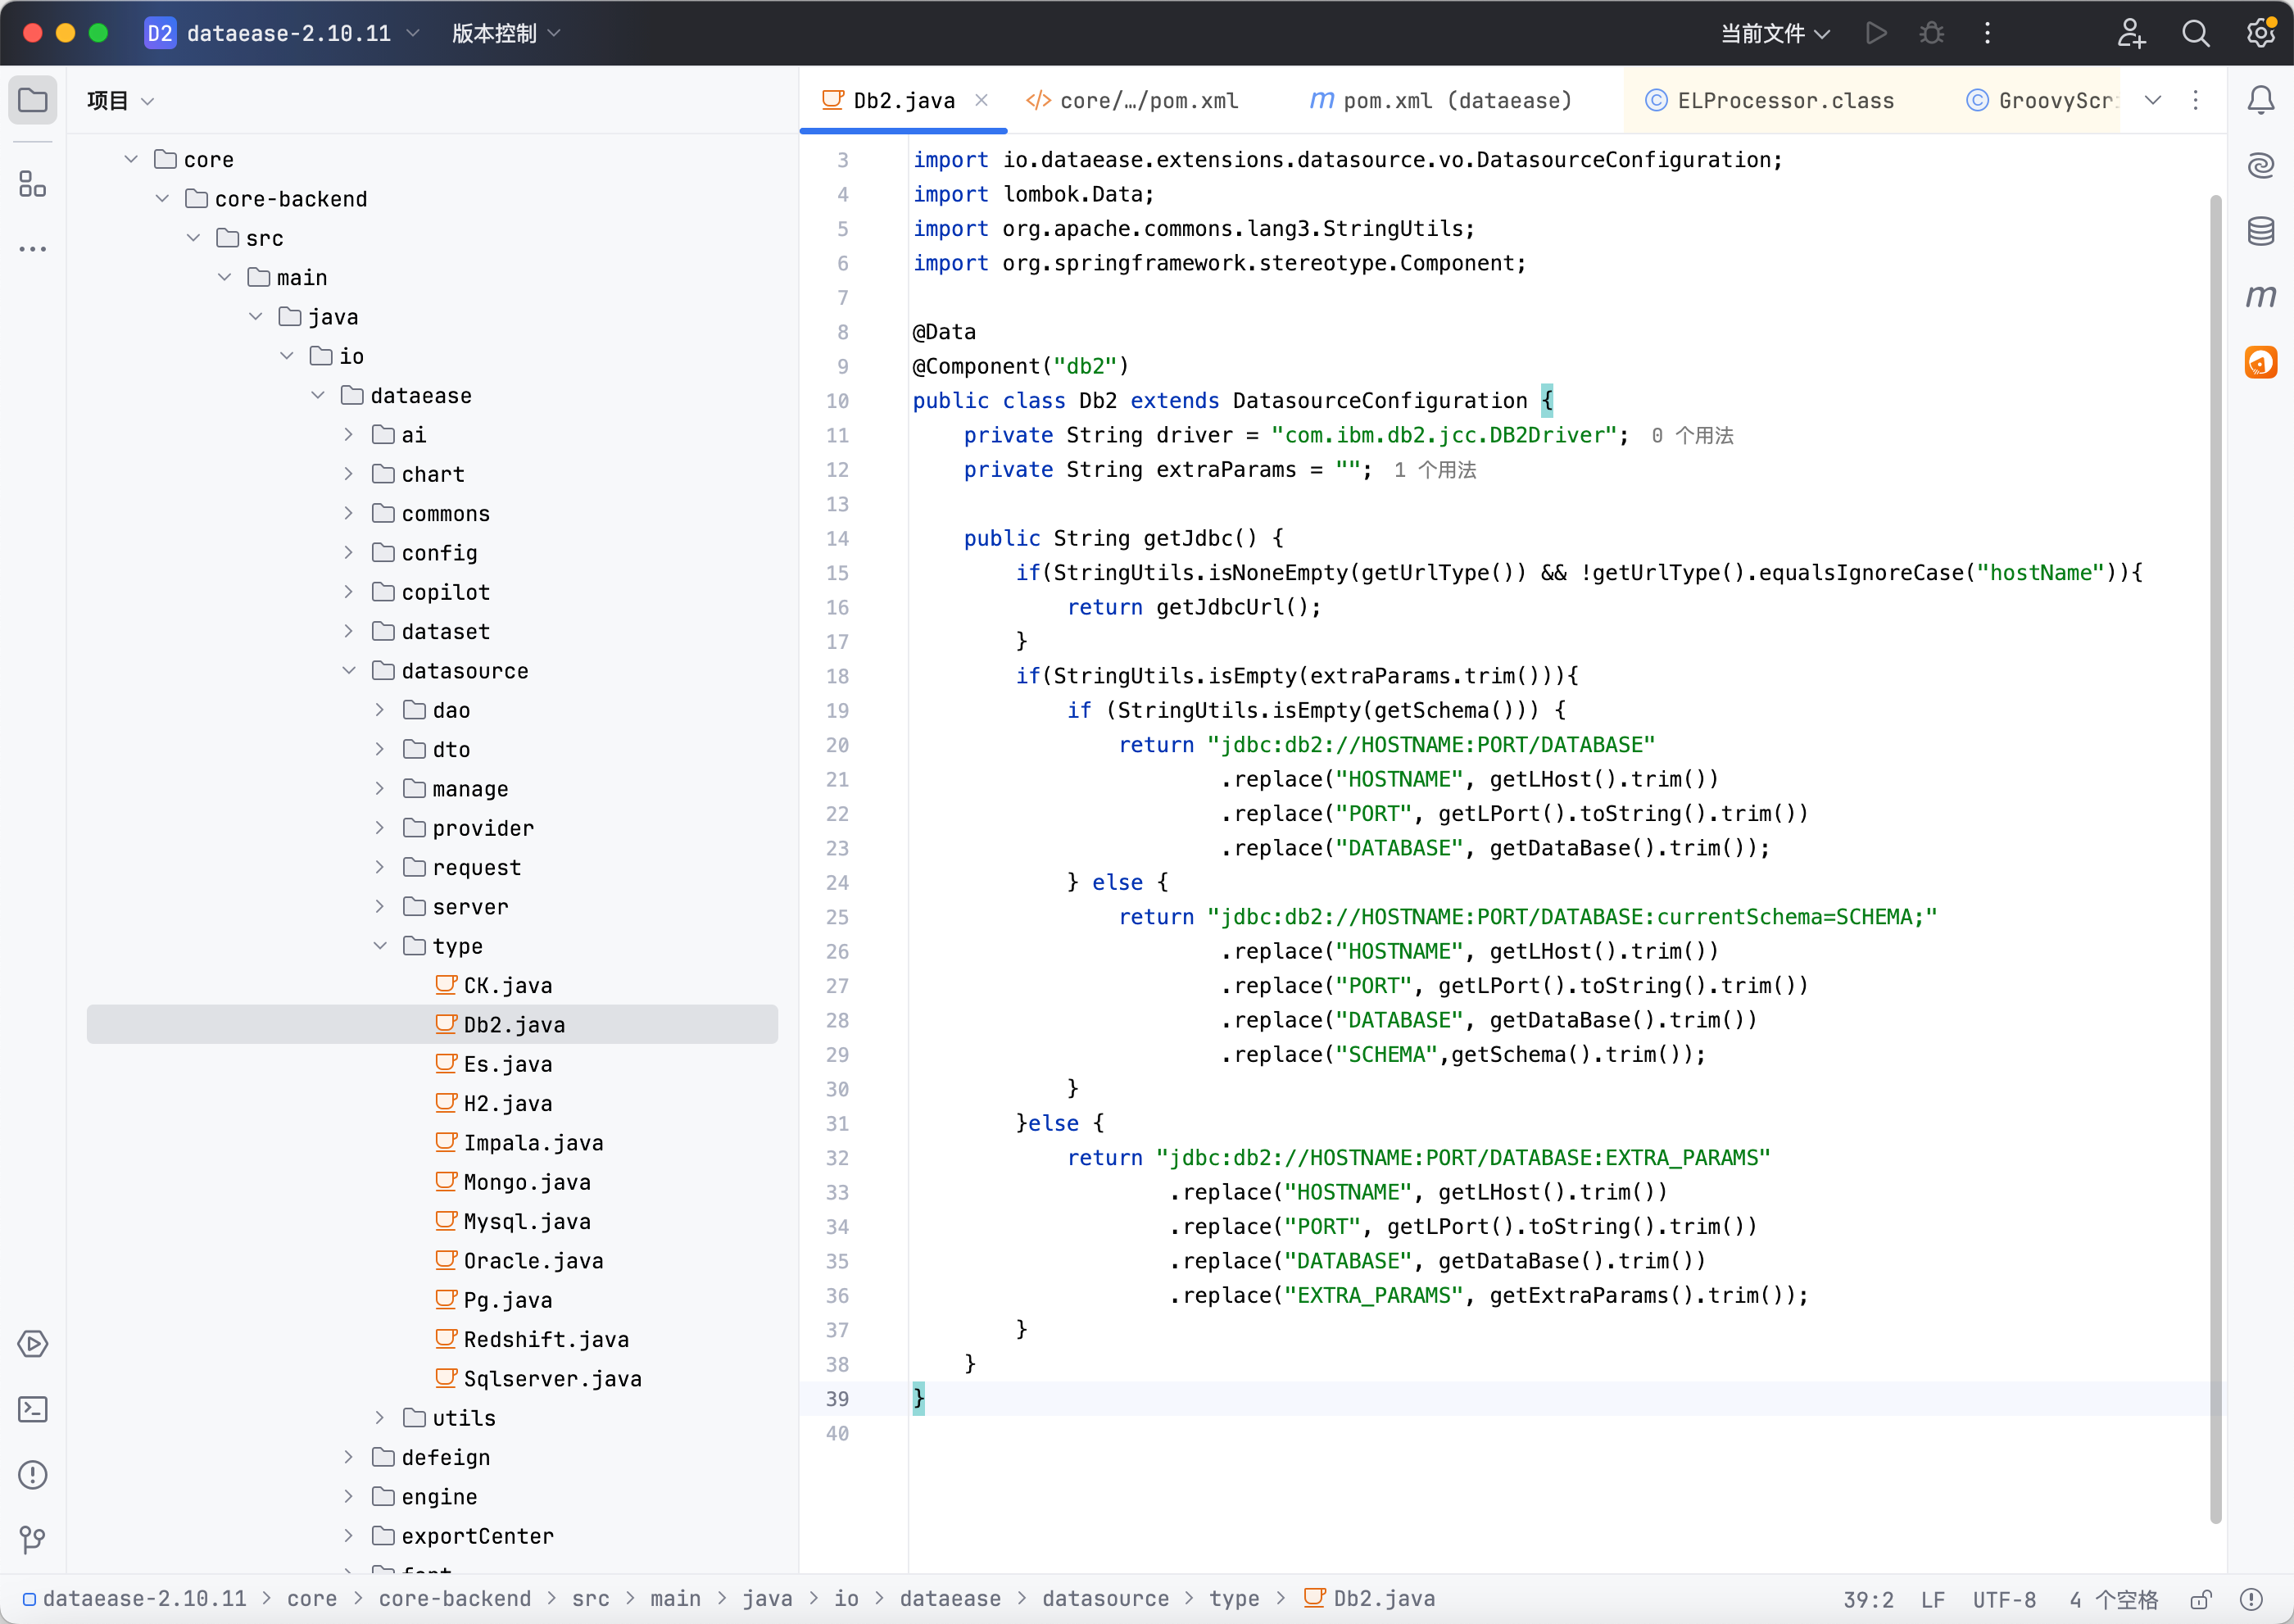
Task: Select Impala.java in the tree
Action: coord(533,1142)
